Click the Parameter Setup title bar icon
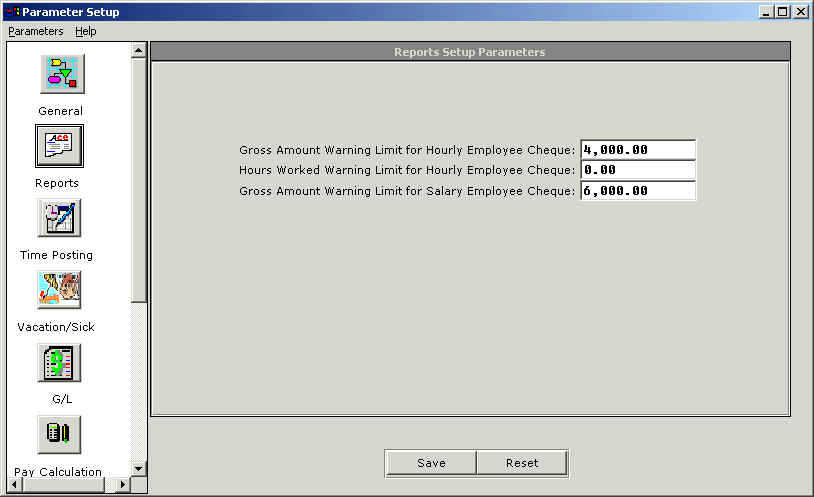Screen dimensions: 814x497 click(x=12, y=12)
